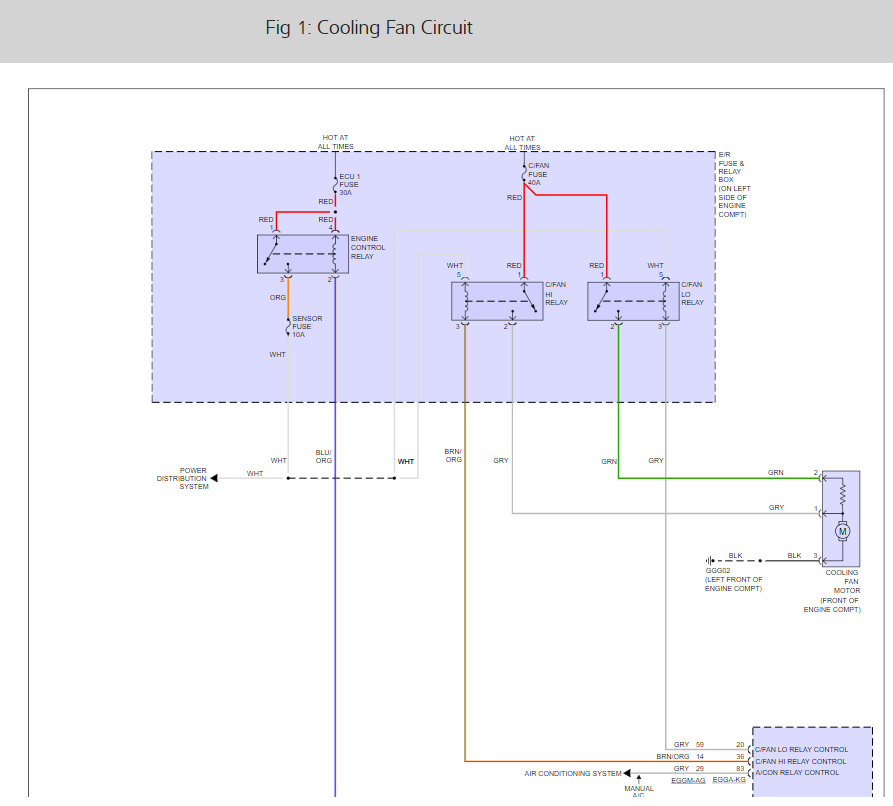The image size is (893, 806).
Task: Click the 'MANUAL A/C' label
Action: point(638,792)
